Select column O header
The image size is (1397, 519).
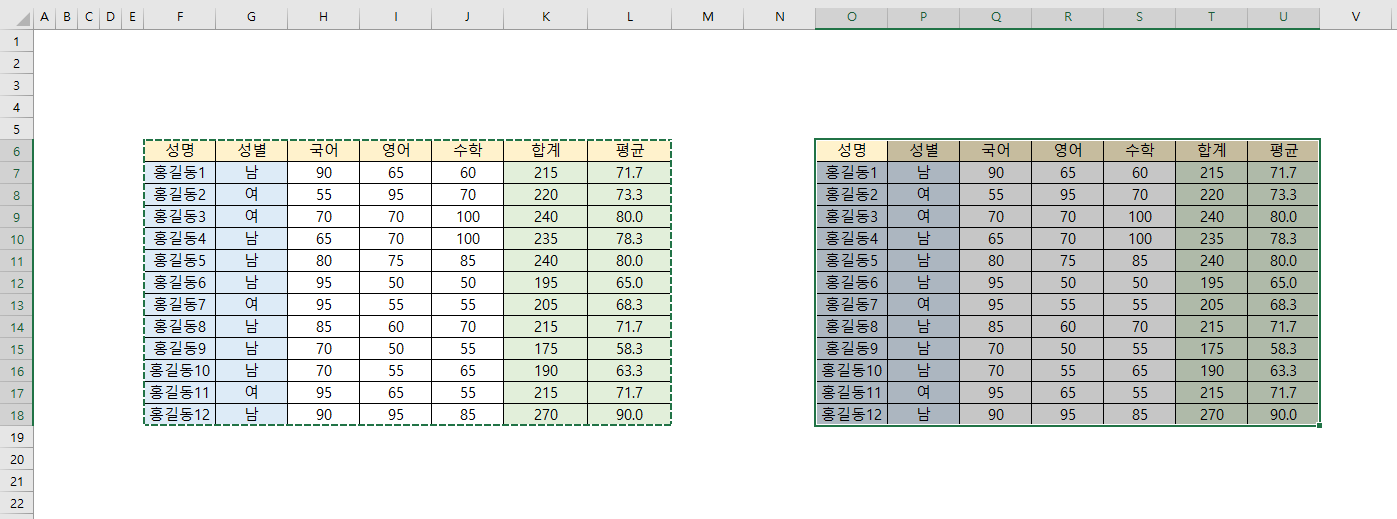coord(851,16)
